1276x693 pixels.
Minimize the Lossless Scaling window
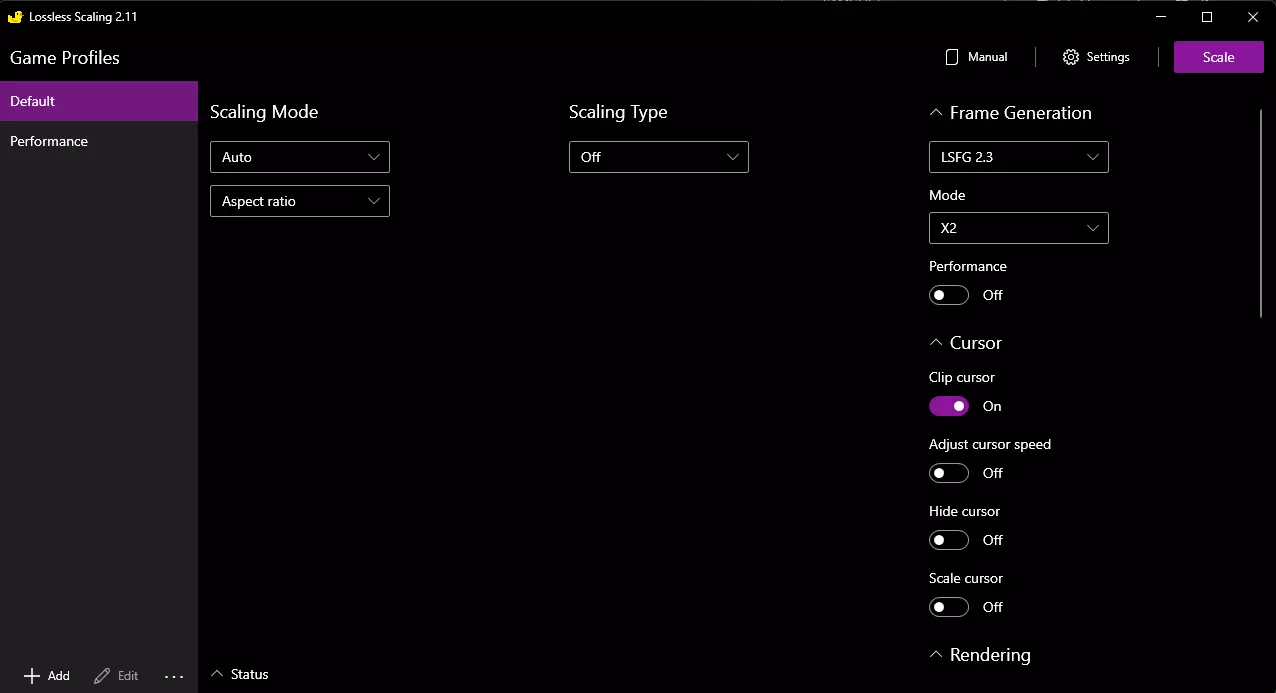pos(1161,17)
